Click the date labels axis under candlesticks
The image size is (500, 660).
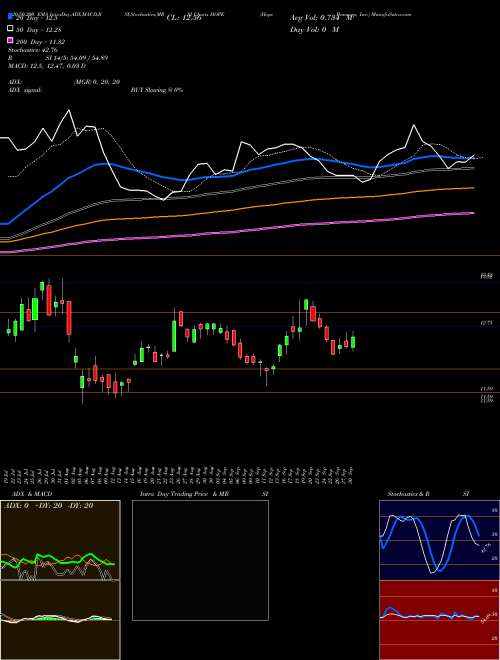[x=178, y=476]
